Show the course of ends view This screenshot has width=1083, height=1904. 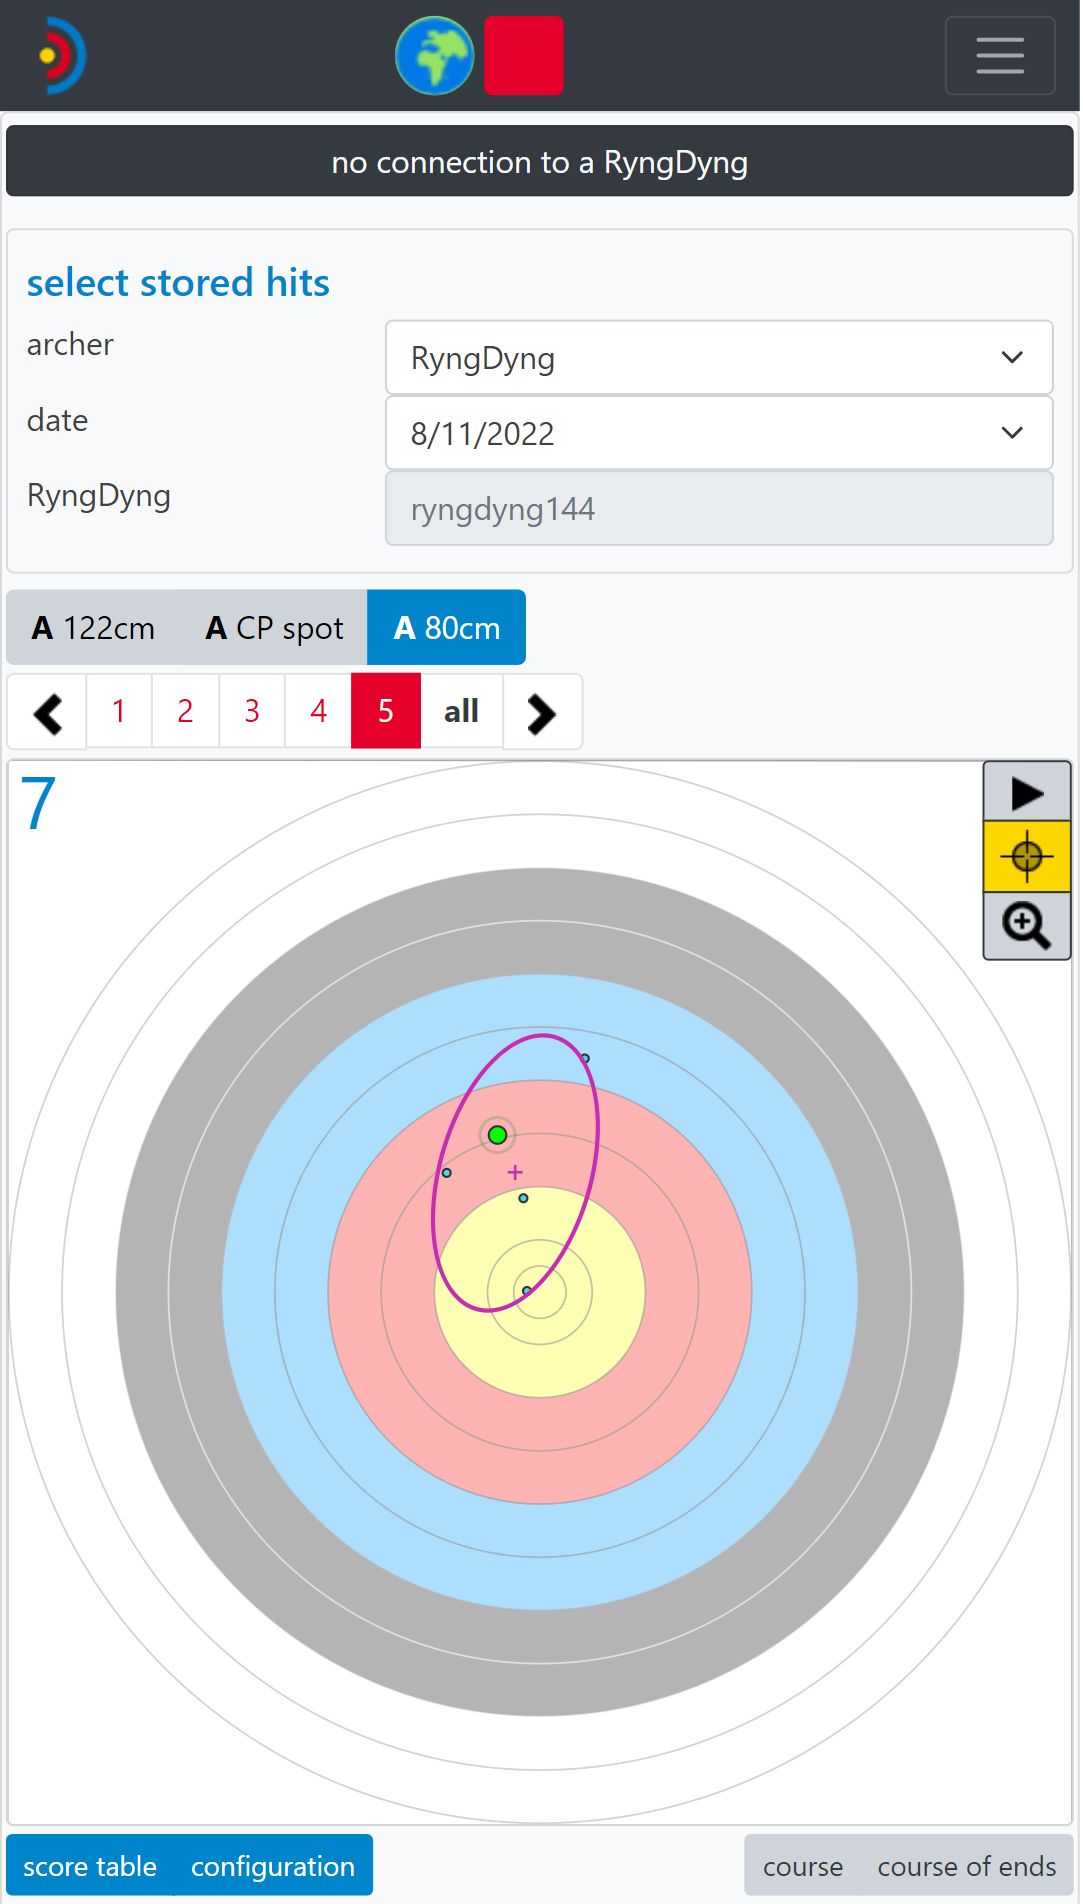[x=966, y=1867]
